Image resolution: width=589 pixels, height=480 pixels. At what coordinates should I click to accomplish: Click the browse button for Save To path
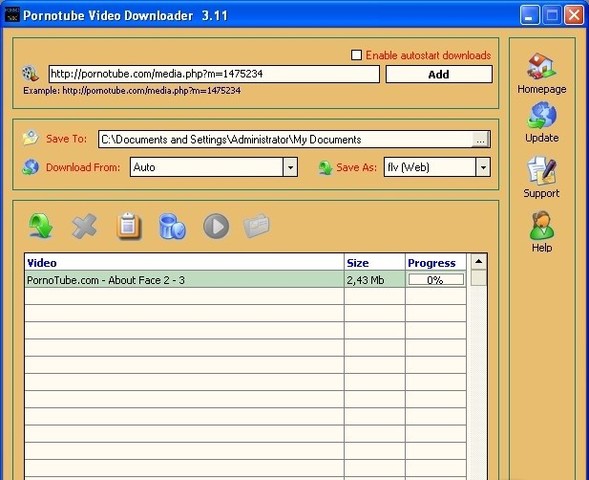(480, 140)
